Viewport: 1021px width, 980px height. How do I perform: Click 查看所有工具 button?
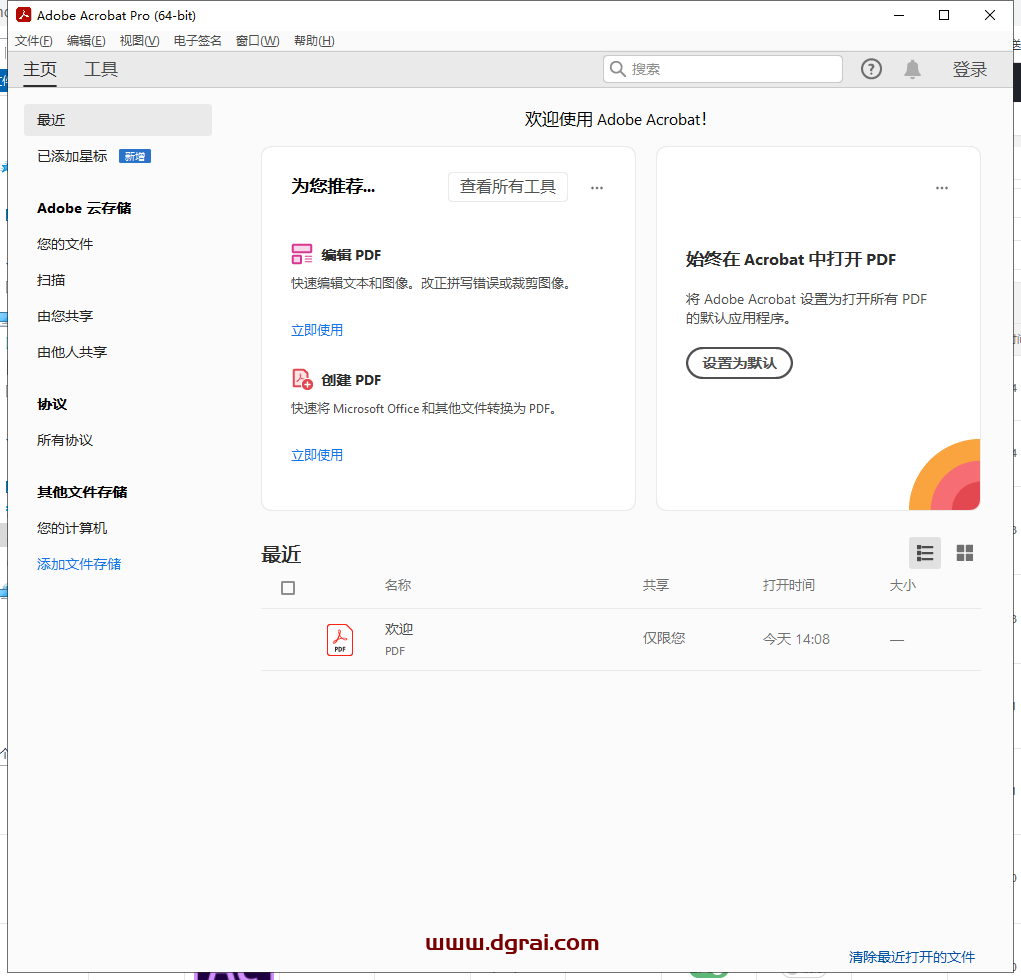pyautogui.click(x=507, y=187)
